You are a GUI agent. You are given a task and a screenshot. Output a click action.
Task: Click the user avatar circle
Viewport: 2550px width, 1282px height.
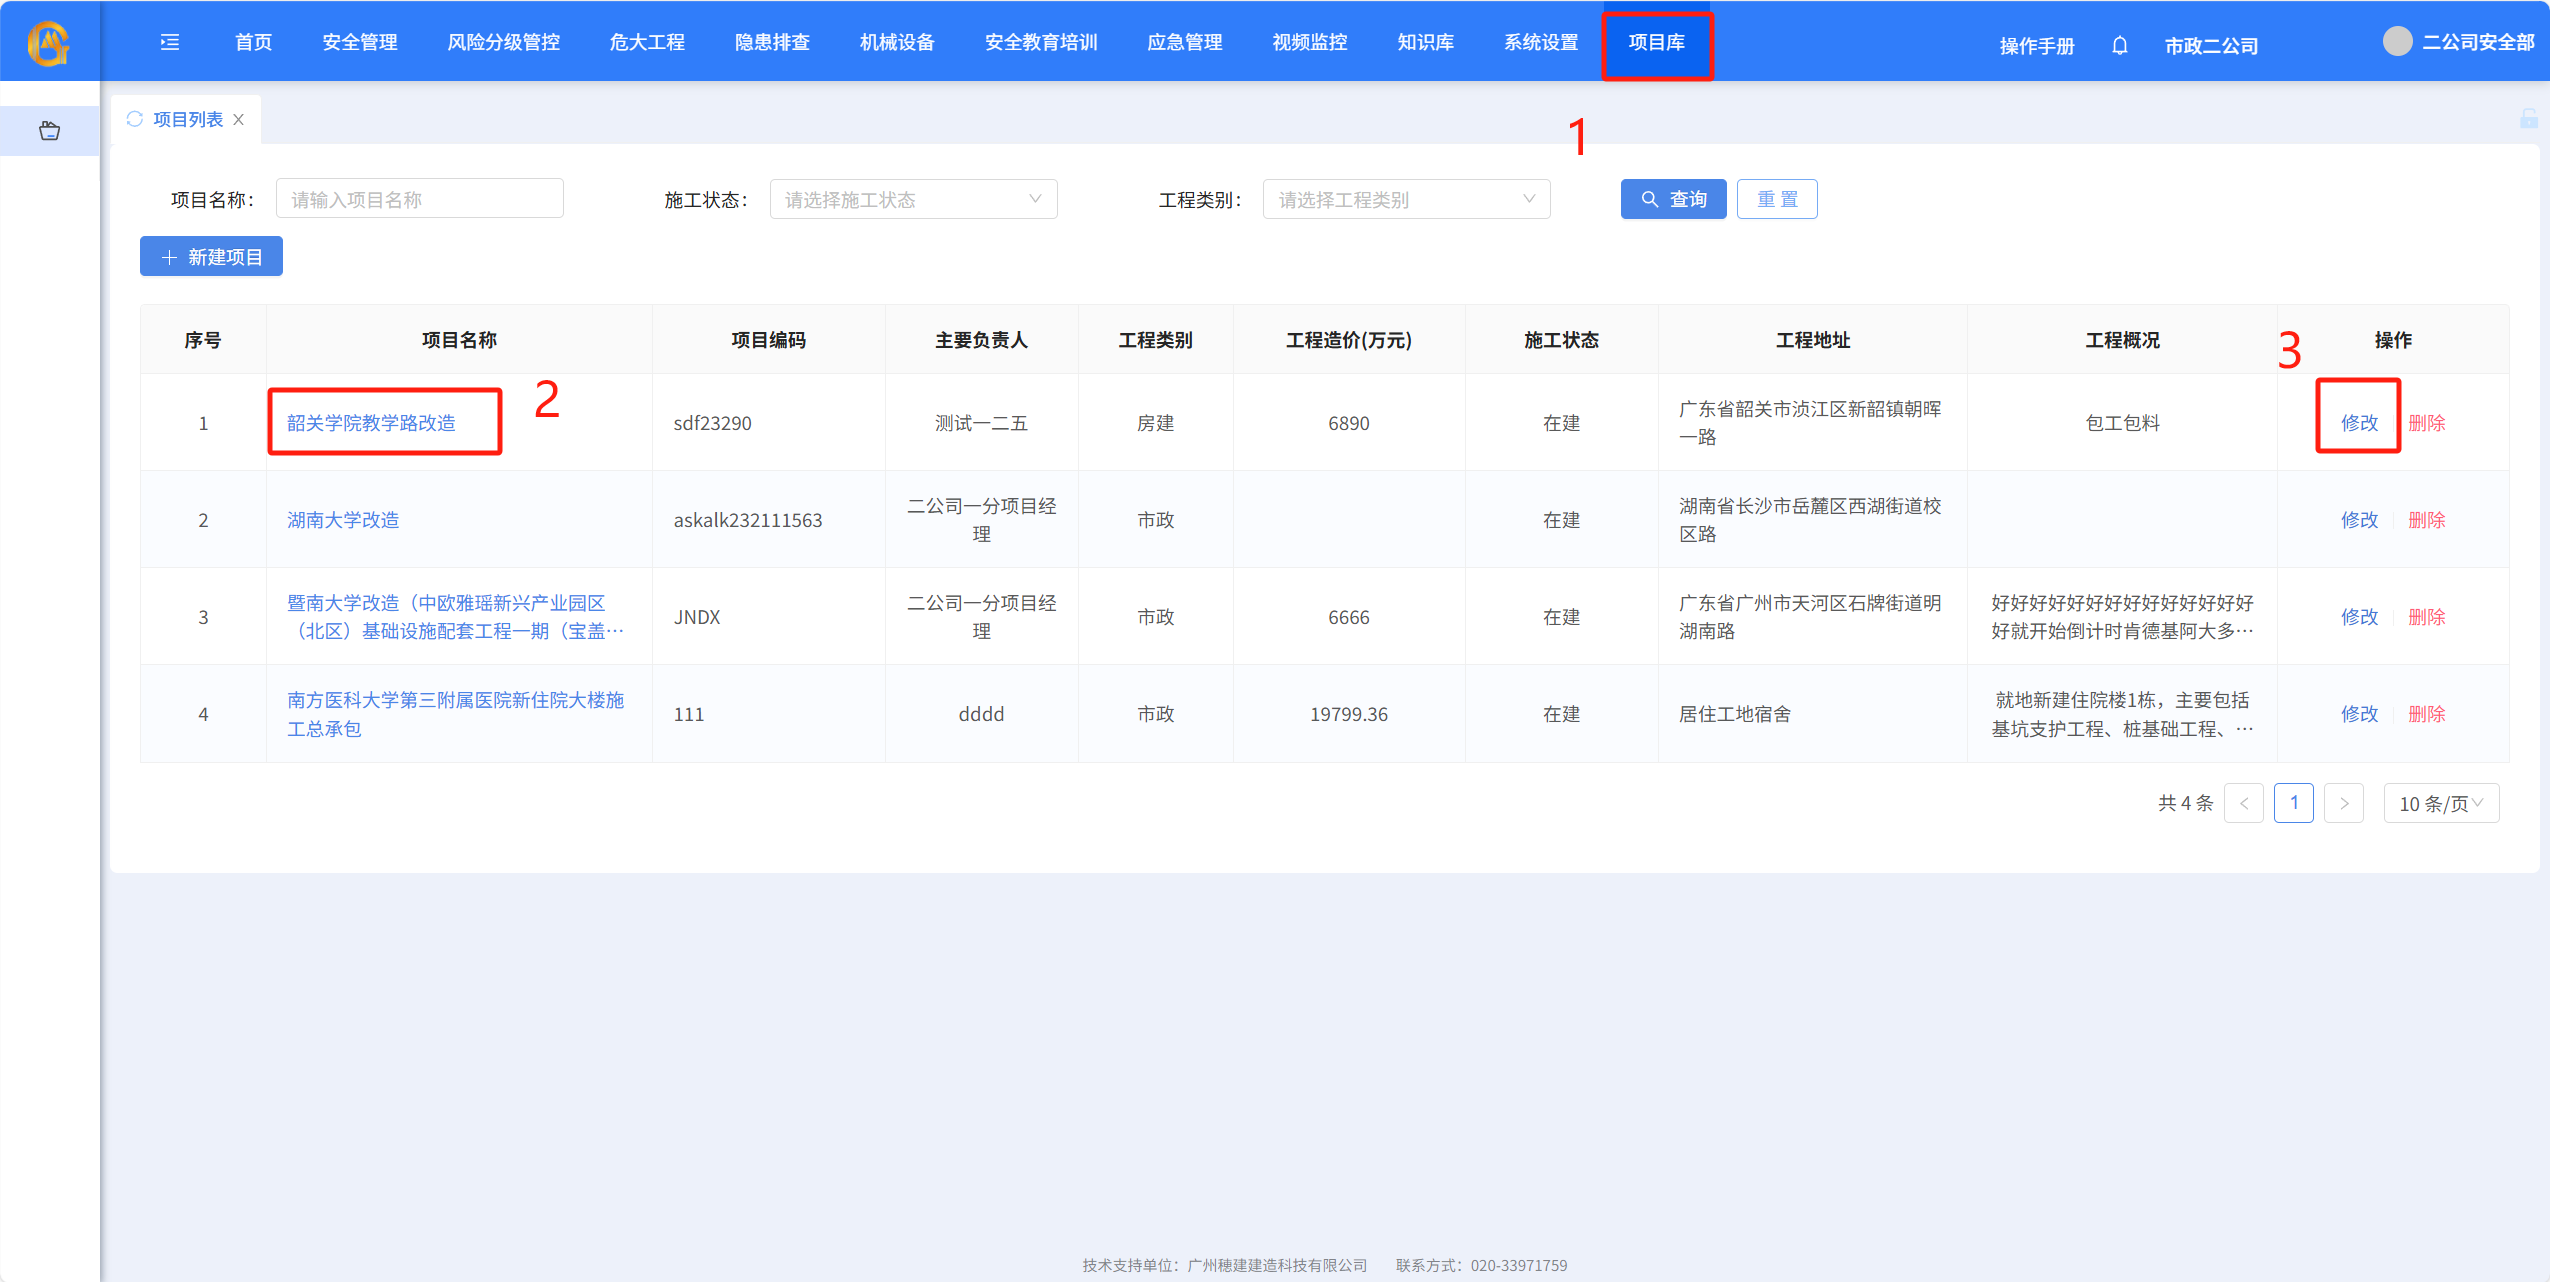tap(2397, 42)
